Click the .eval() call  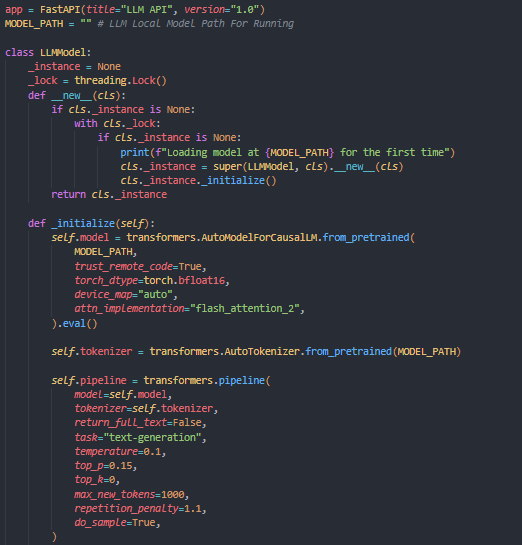77,324
